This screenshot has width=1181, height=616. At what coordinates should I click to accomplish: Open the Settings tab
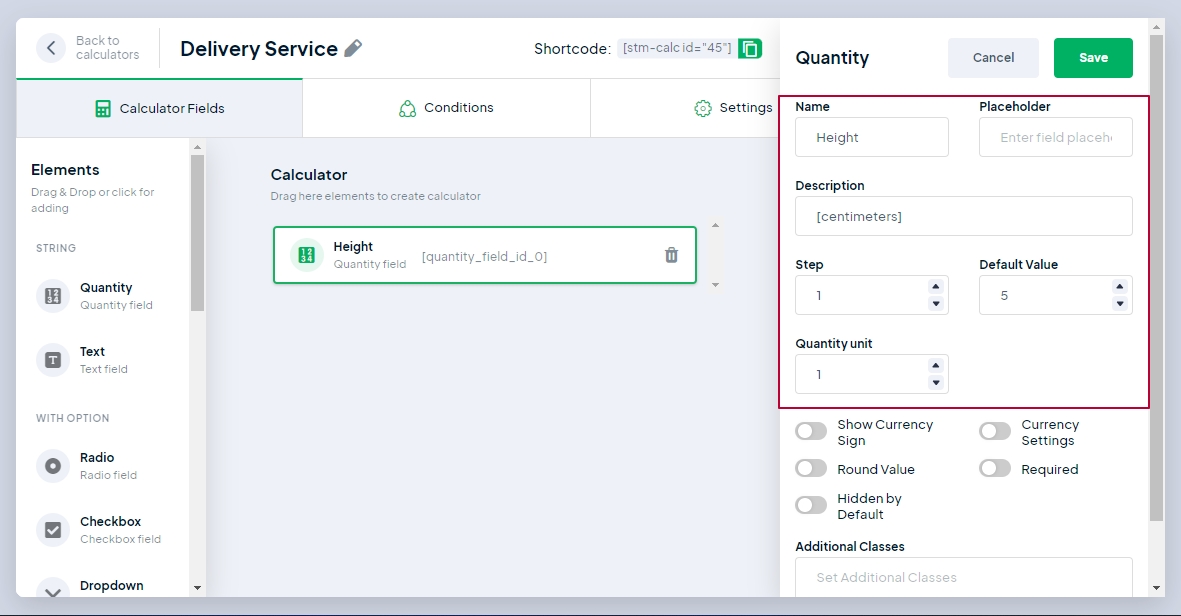tap(734, 108)
